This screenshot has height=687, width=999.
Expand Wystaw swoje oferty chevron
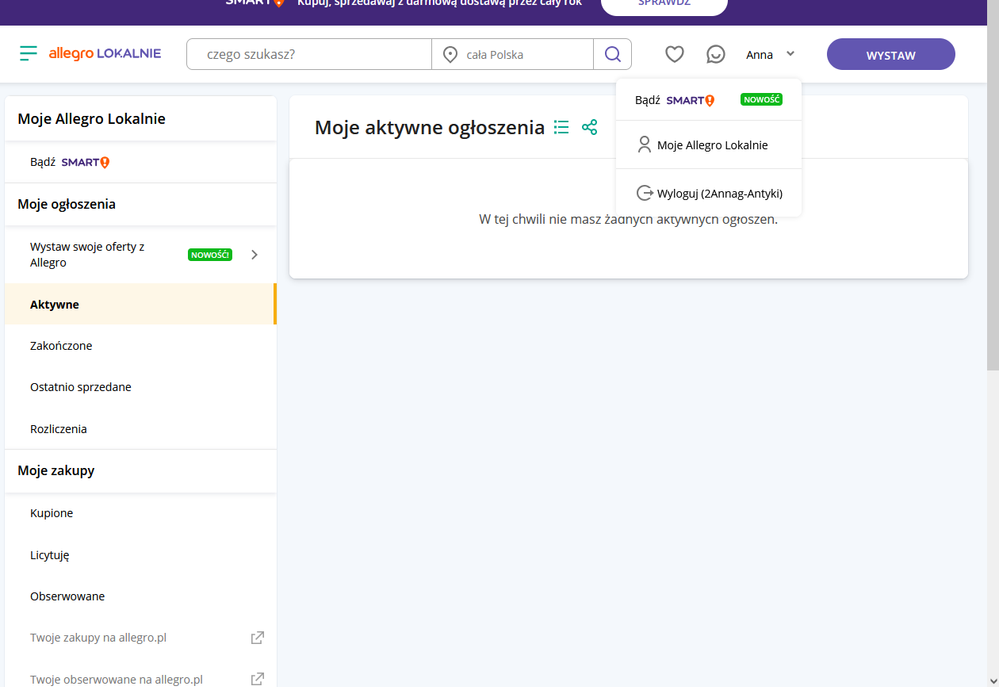click(x=254, y=254)
